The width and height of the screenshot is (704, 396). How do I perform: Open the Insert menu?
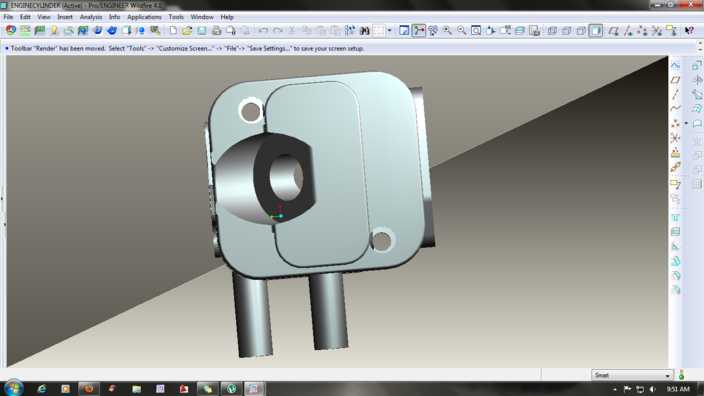pos(65,17)
